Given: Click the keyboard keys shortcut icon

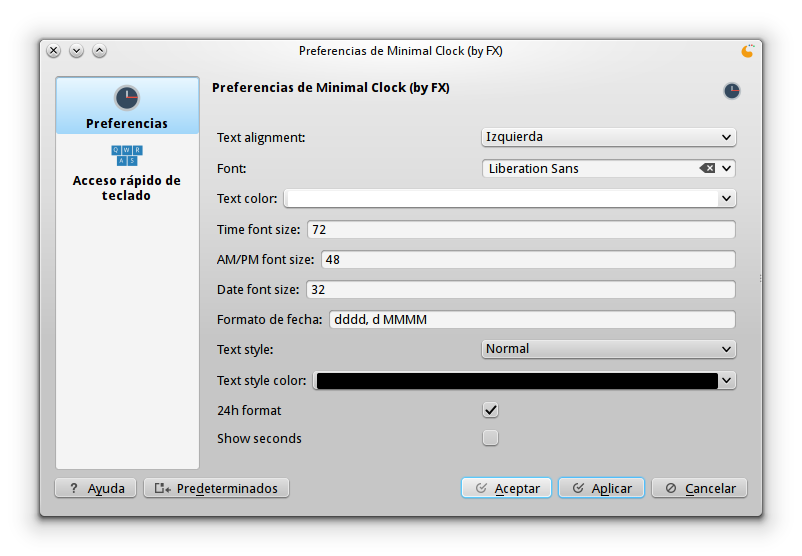Looking at the screenshot, I should [127, 155].
